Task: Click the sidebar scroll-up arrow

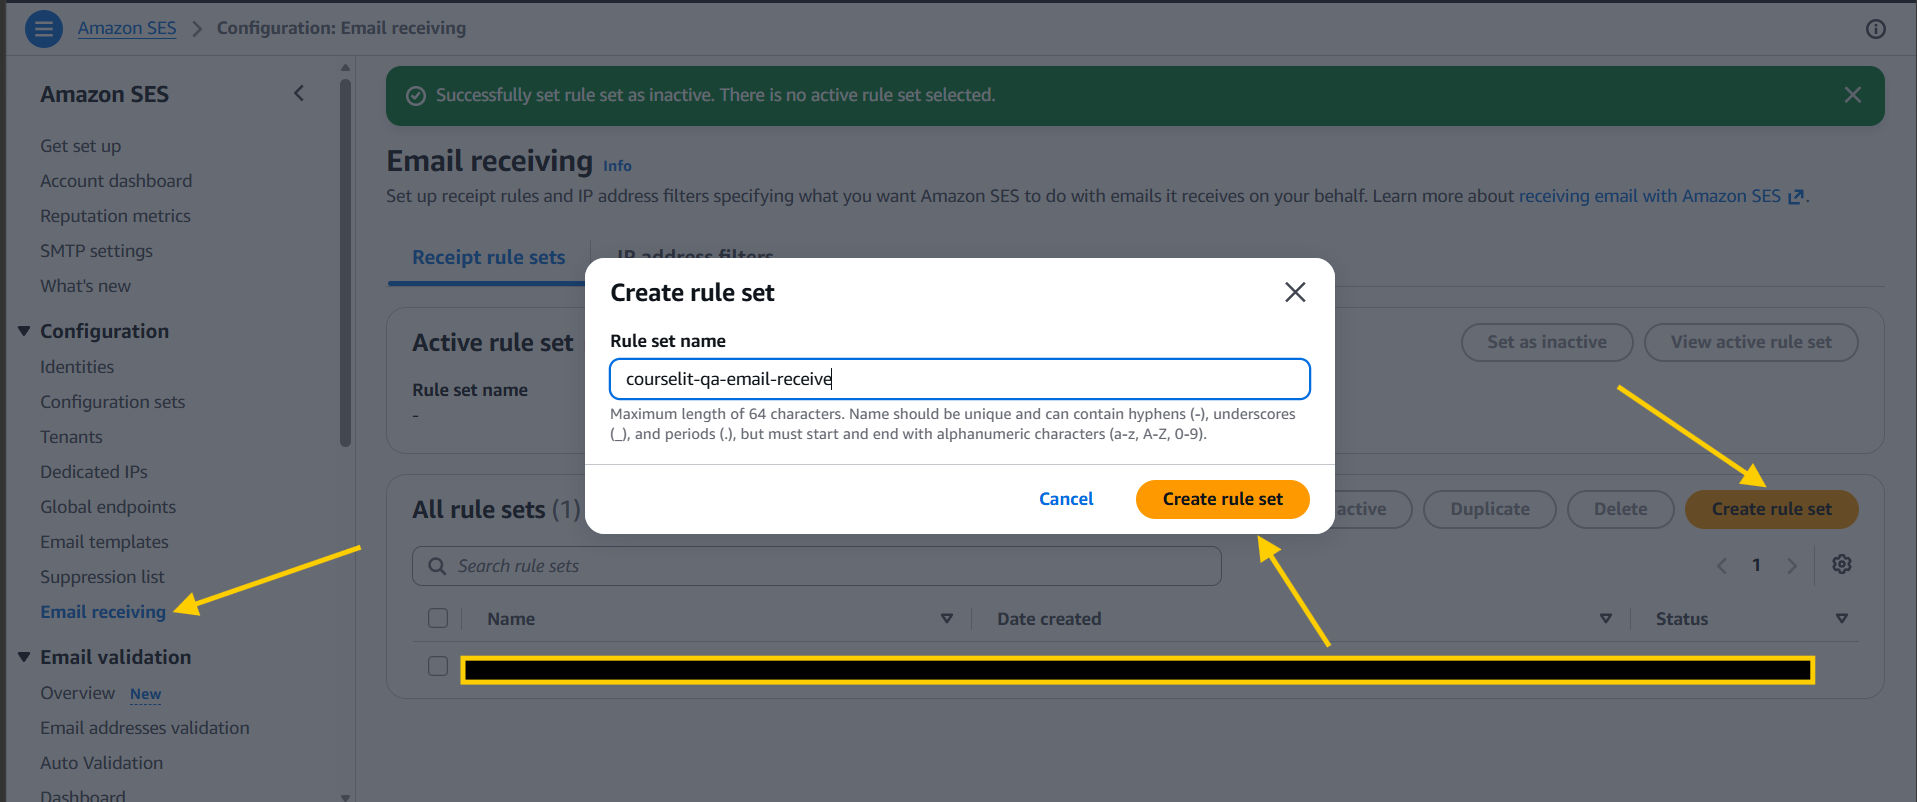Action: tap(345, 68)
